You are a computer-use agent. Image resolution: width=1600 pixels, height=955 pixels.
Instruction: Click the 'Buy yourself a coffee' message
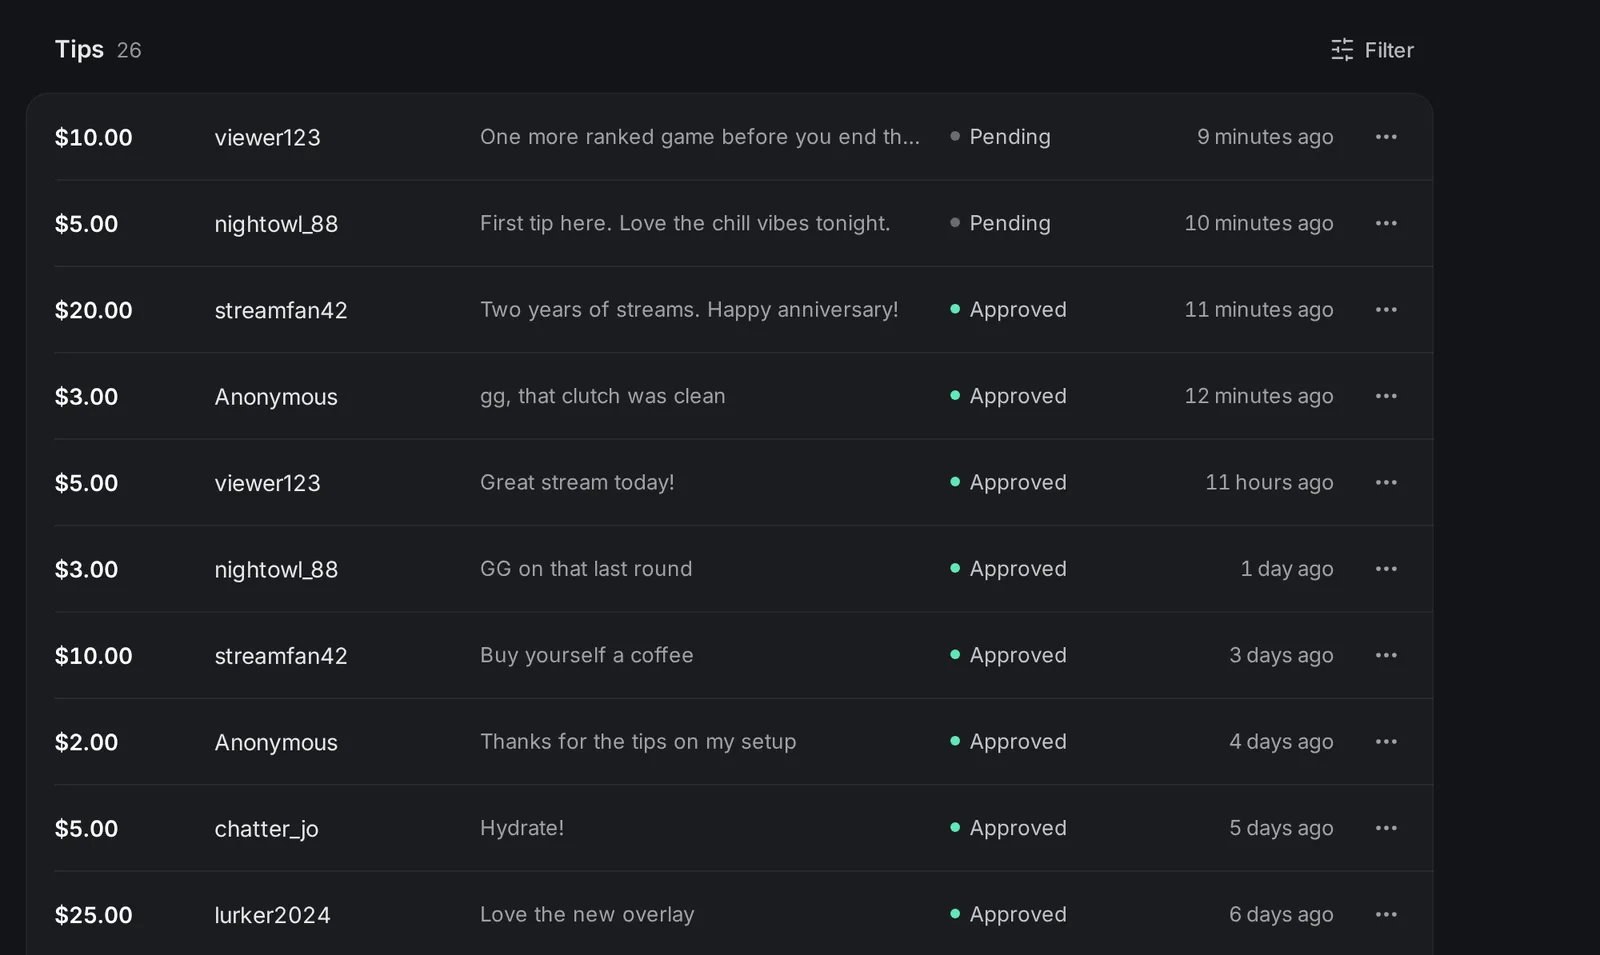(587, 655)
